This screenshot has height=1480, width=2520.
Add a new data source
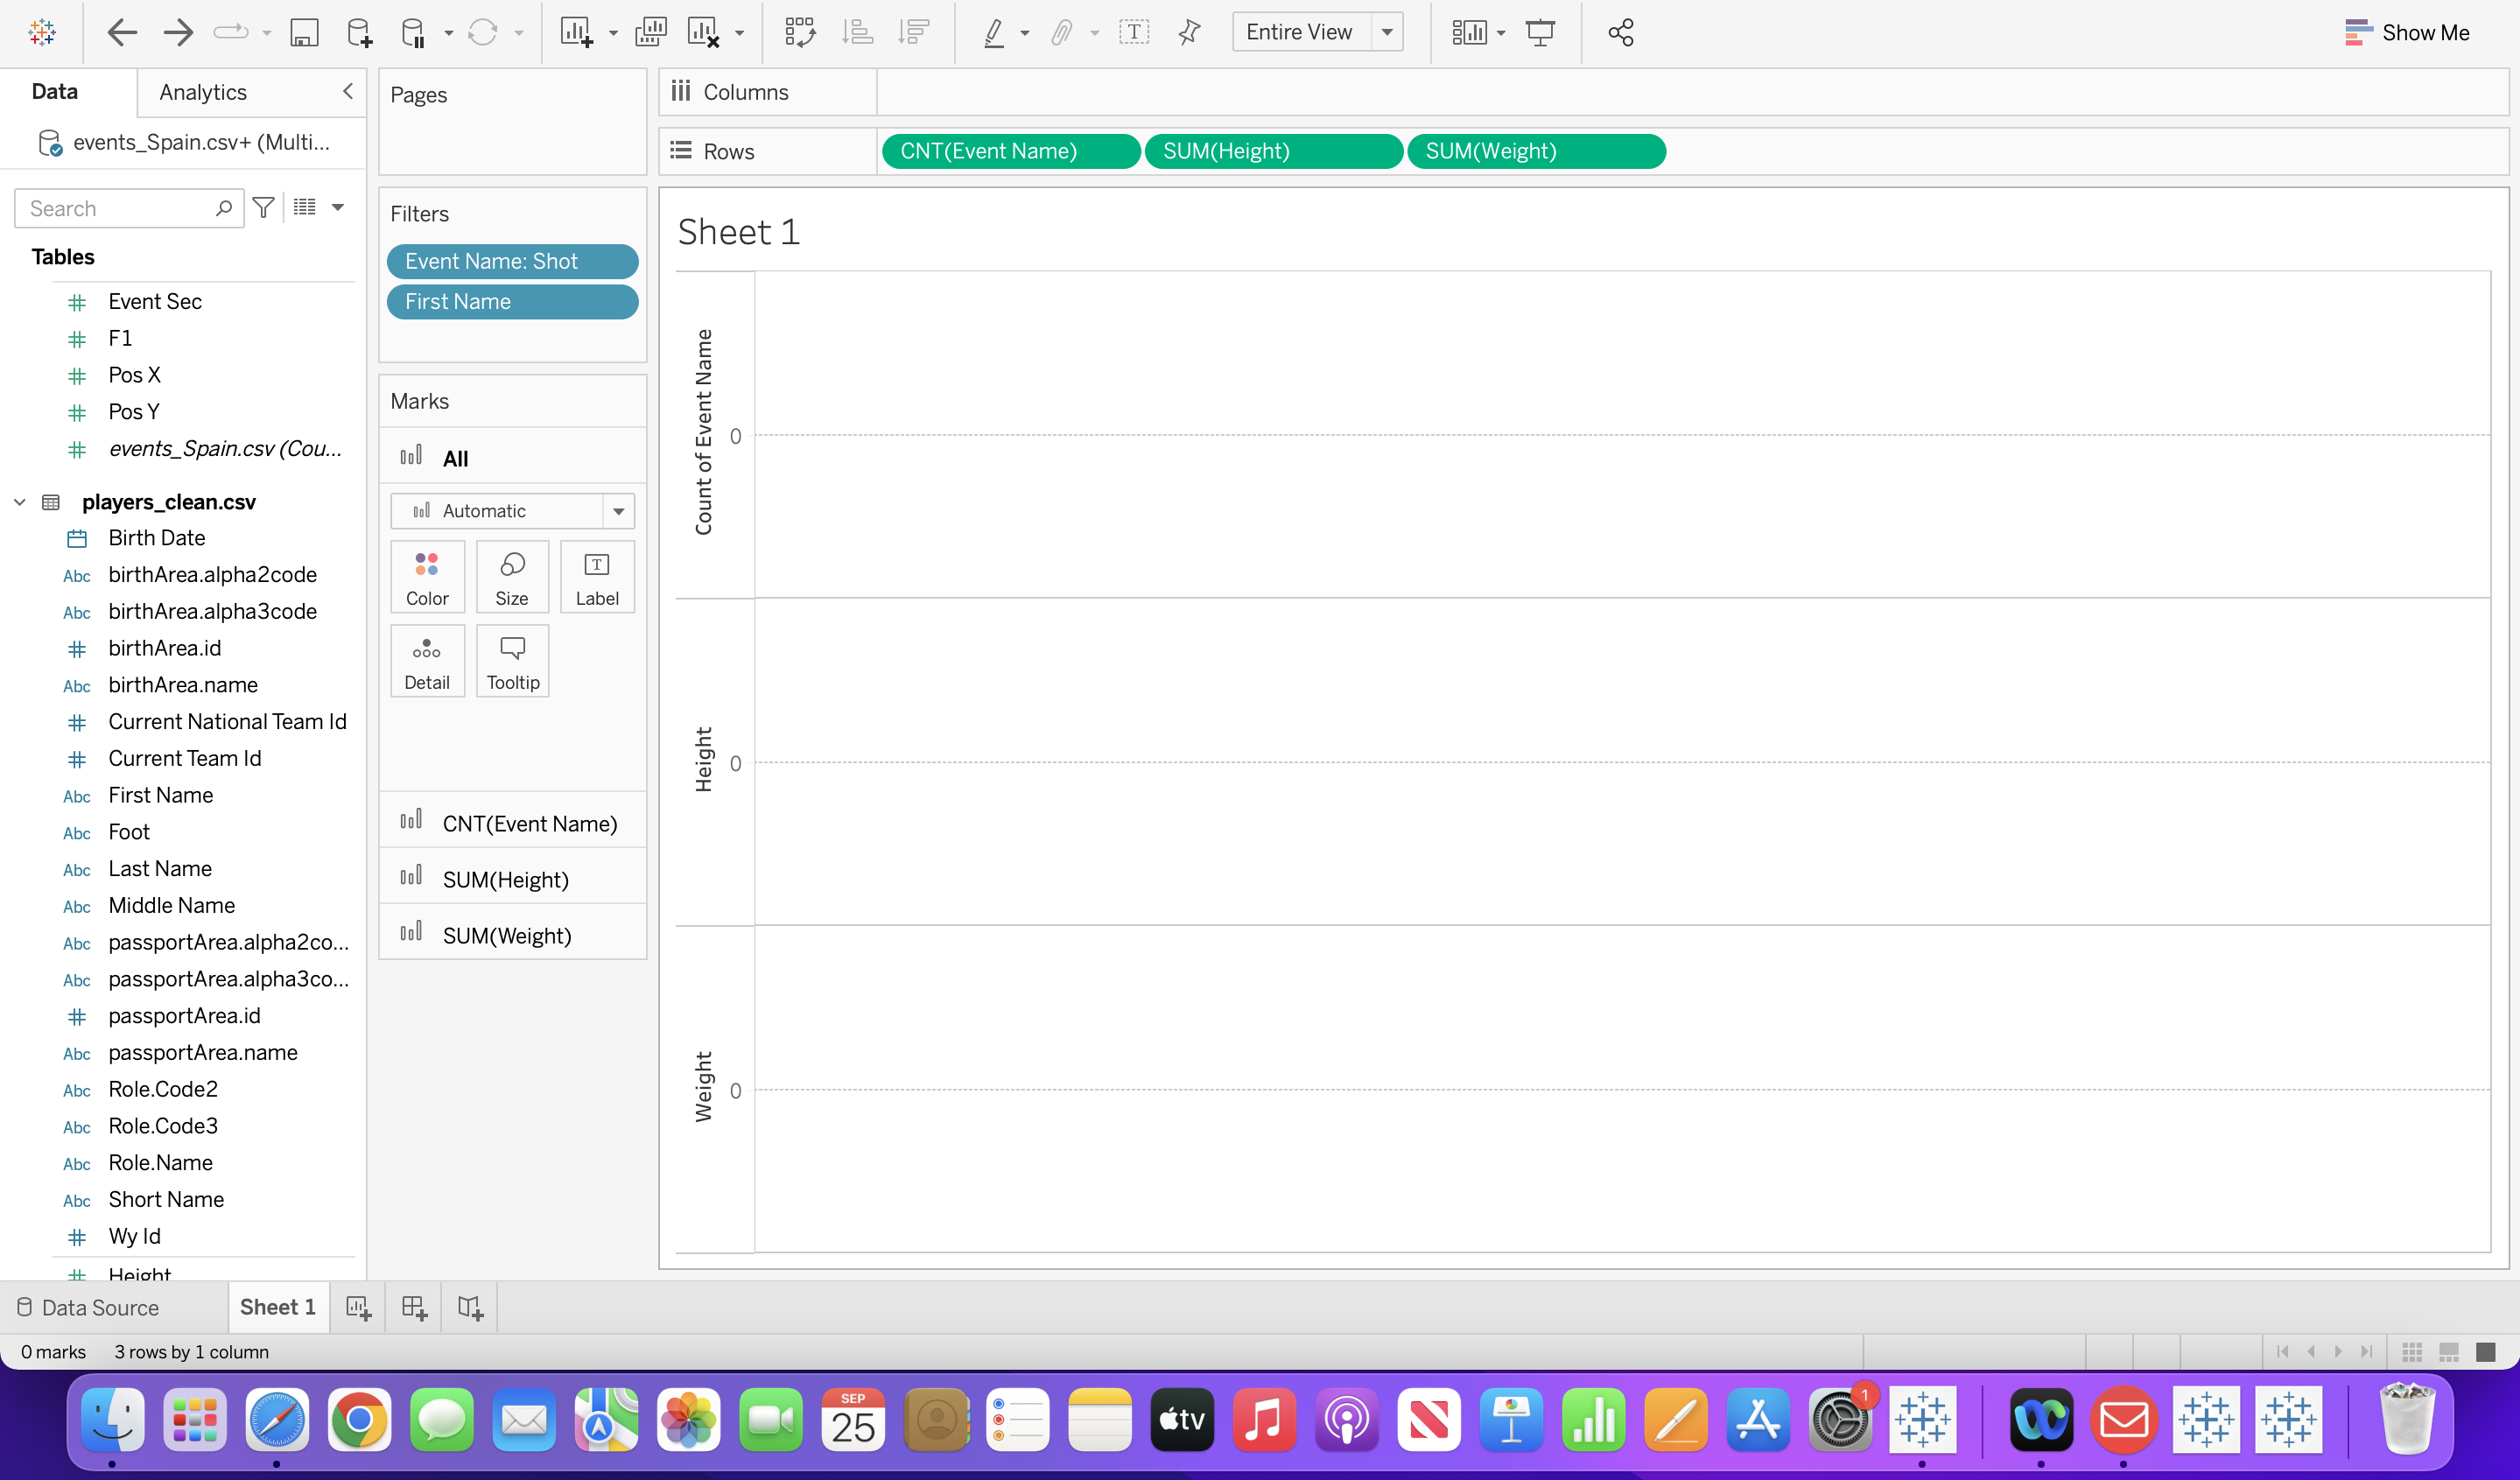point(358,32)
